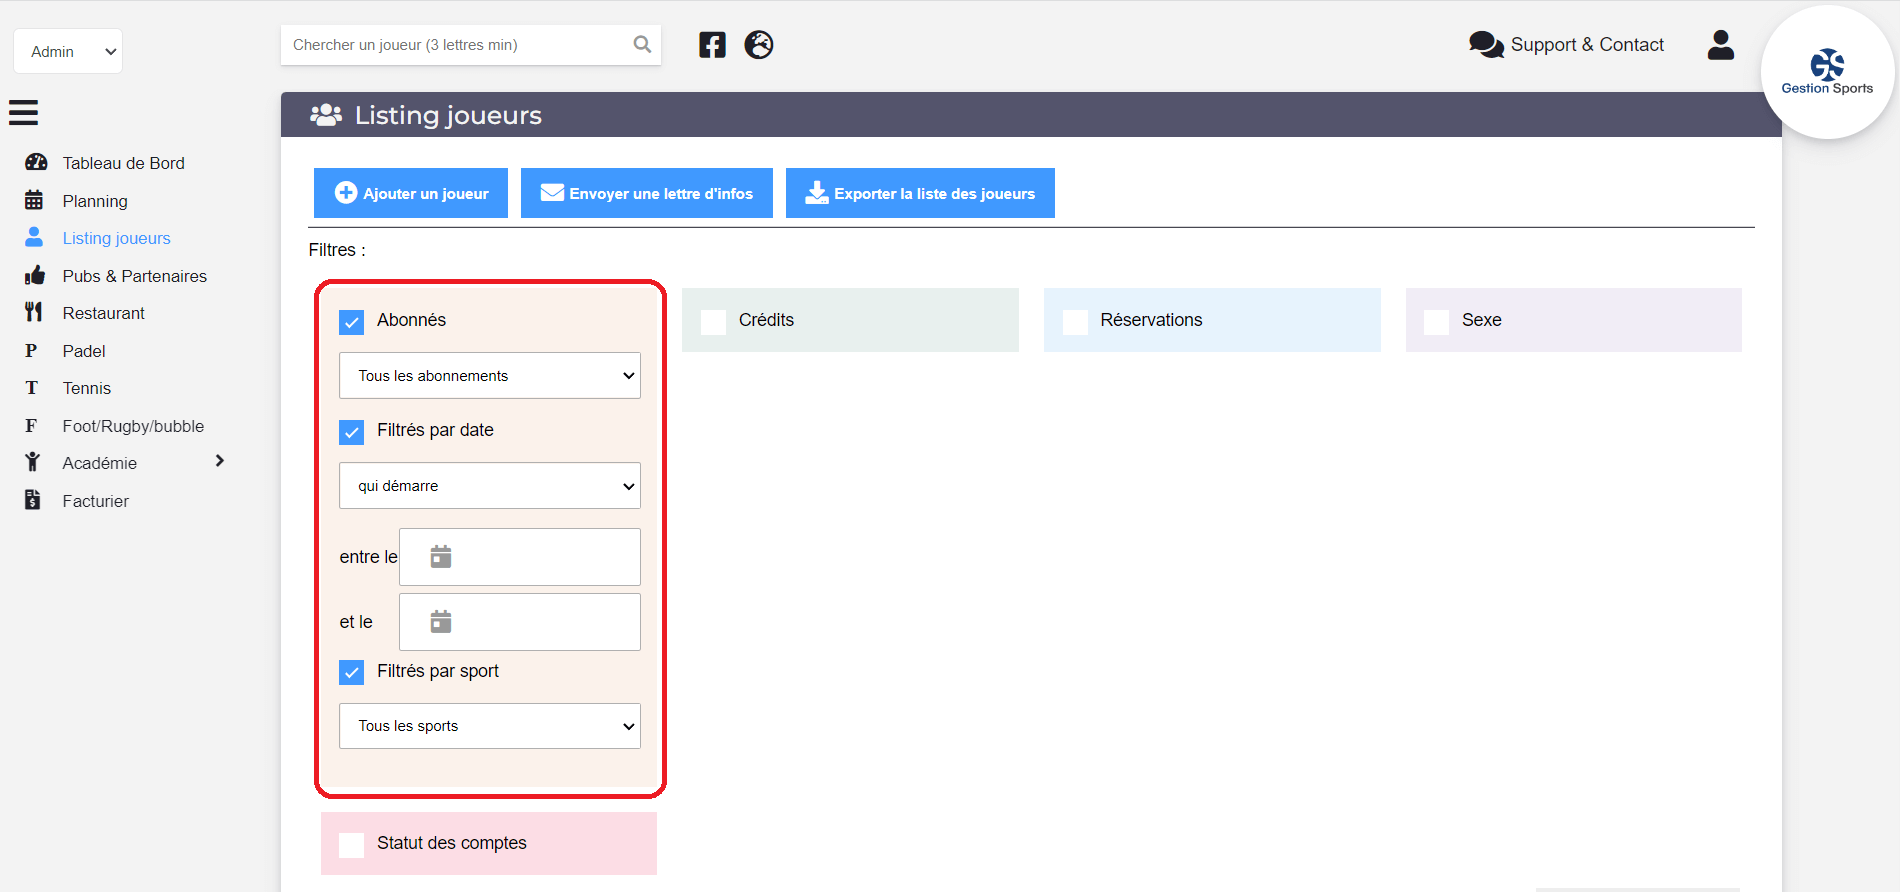The width and height of the screenshot is (1900, 892).
Task: Click the Gestion Sports logo
Action: tap(1827, 72)
